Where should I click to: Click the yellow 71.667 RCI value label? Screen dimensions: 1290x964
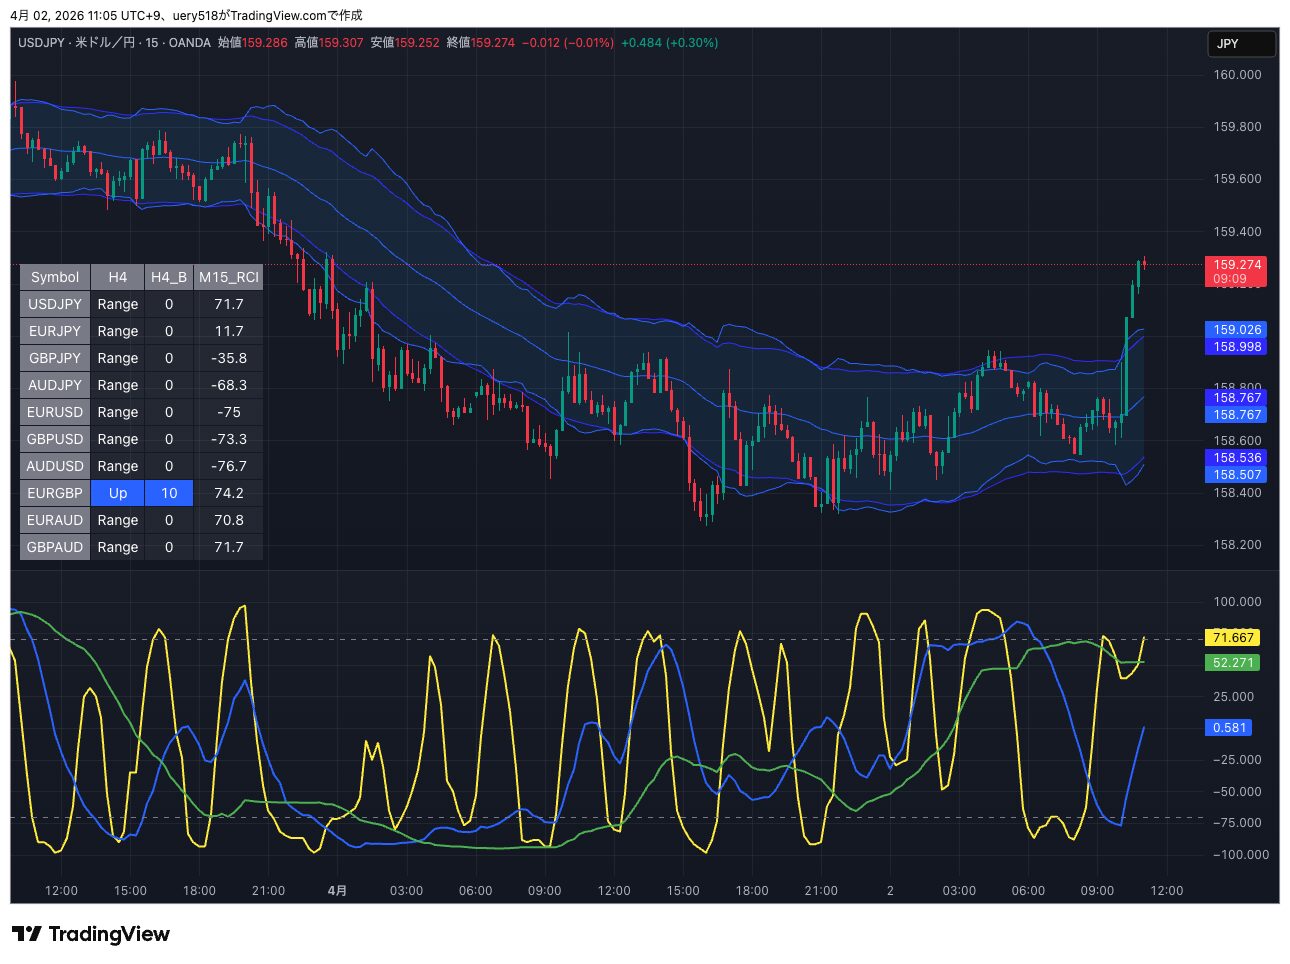pos(1233,638)
